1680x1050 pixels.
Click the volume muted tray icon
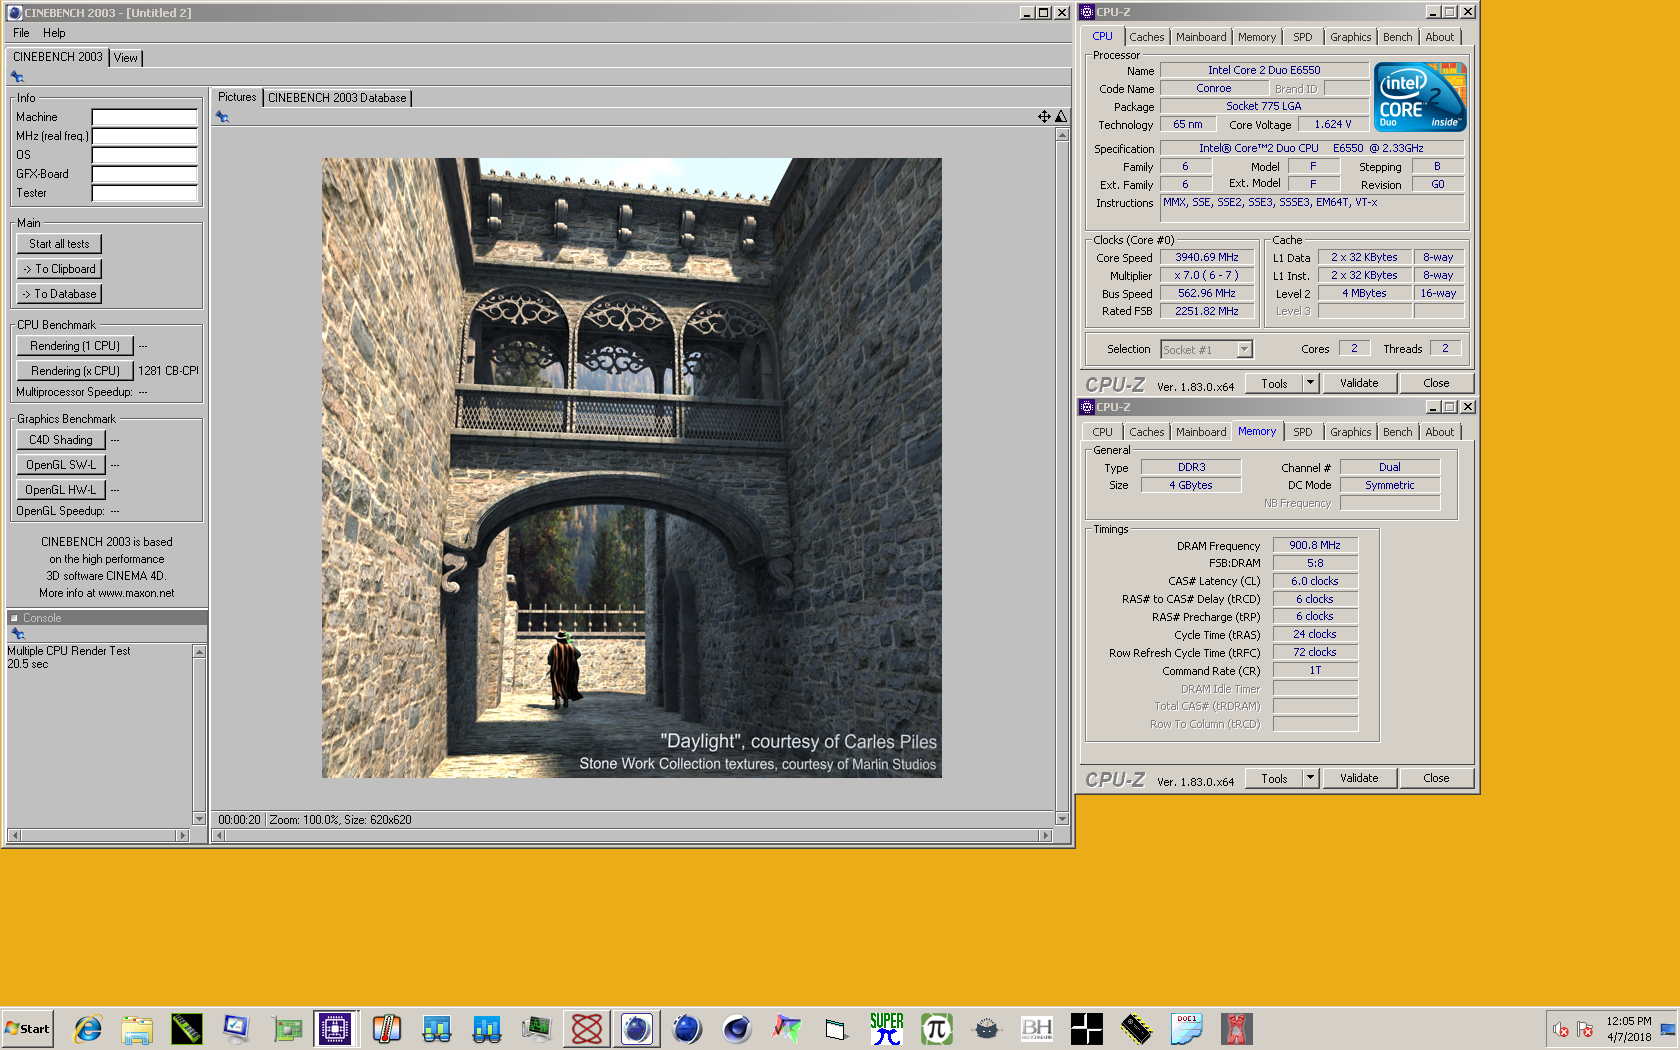pyautogui.click(x=1560, y=1029)
